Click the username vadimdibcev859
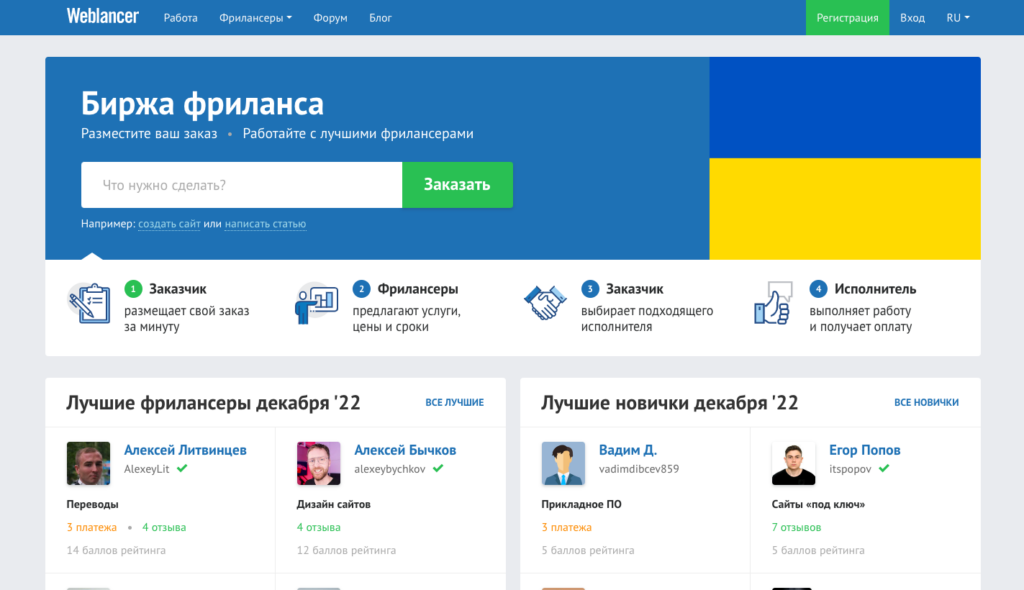1024x590 pixels. click(639, 468)
